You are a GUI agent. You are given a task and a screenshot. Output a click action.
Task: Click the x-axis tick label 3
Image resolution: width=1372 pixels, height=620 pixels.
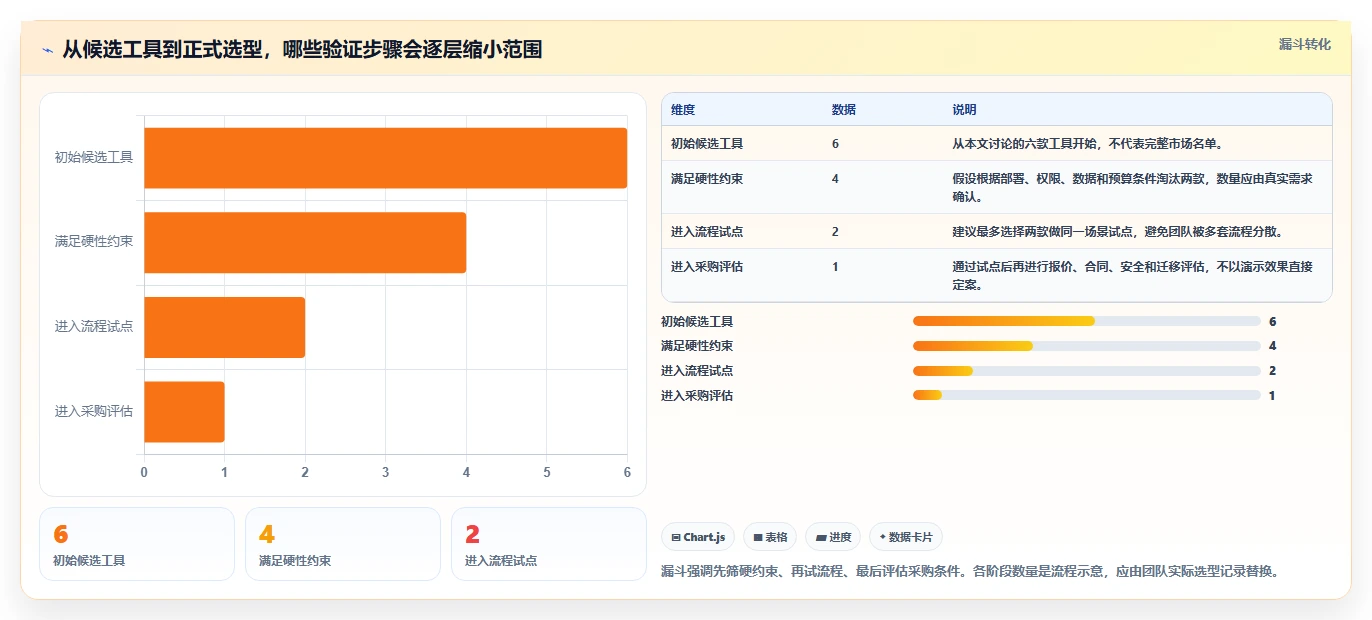(x=386, y=472)
